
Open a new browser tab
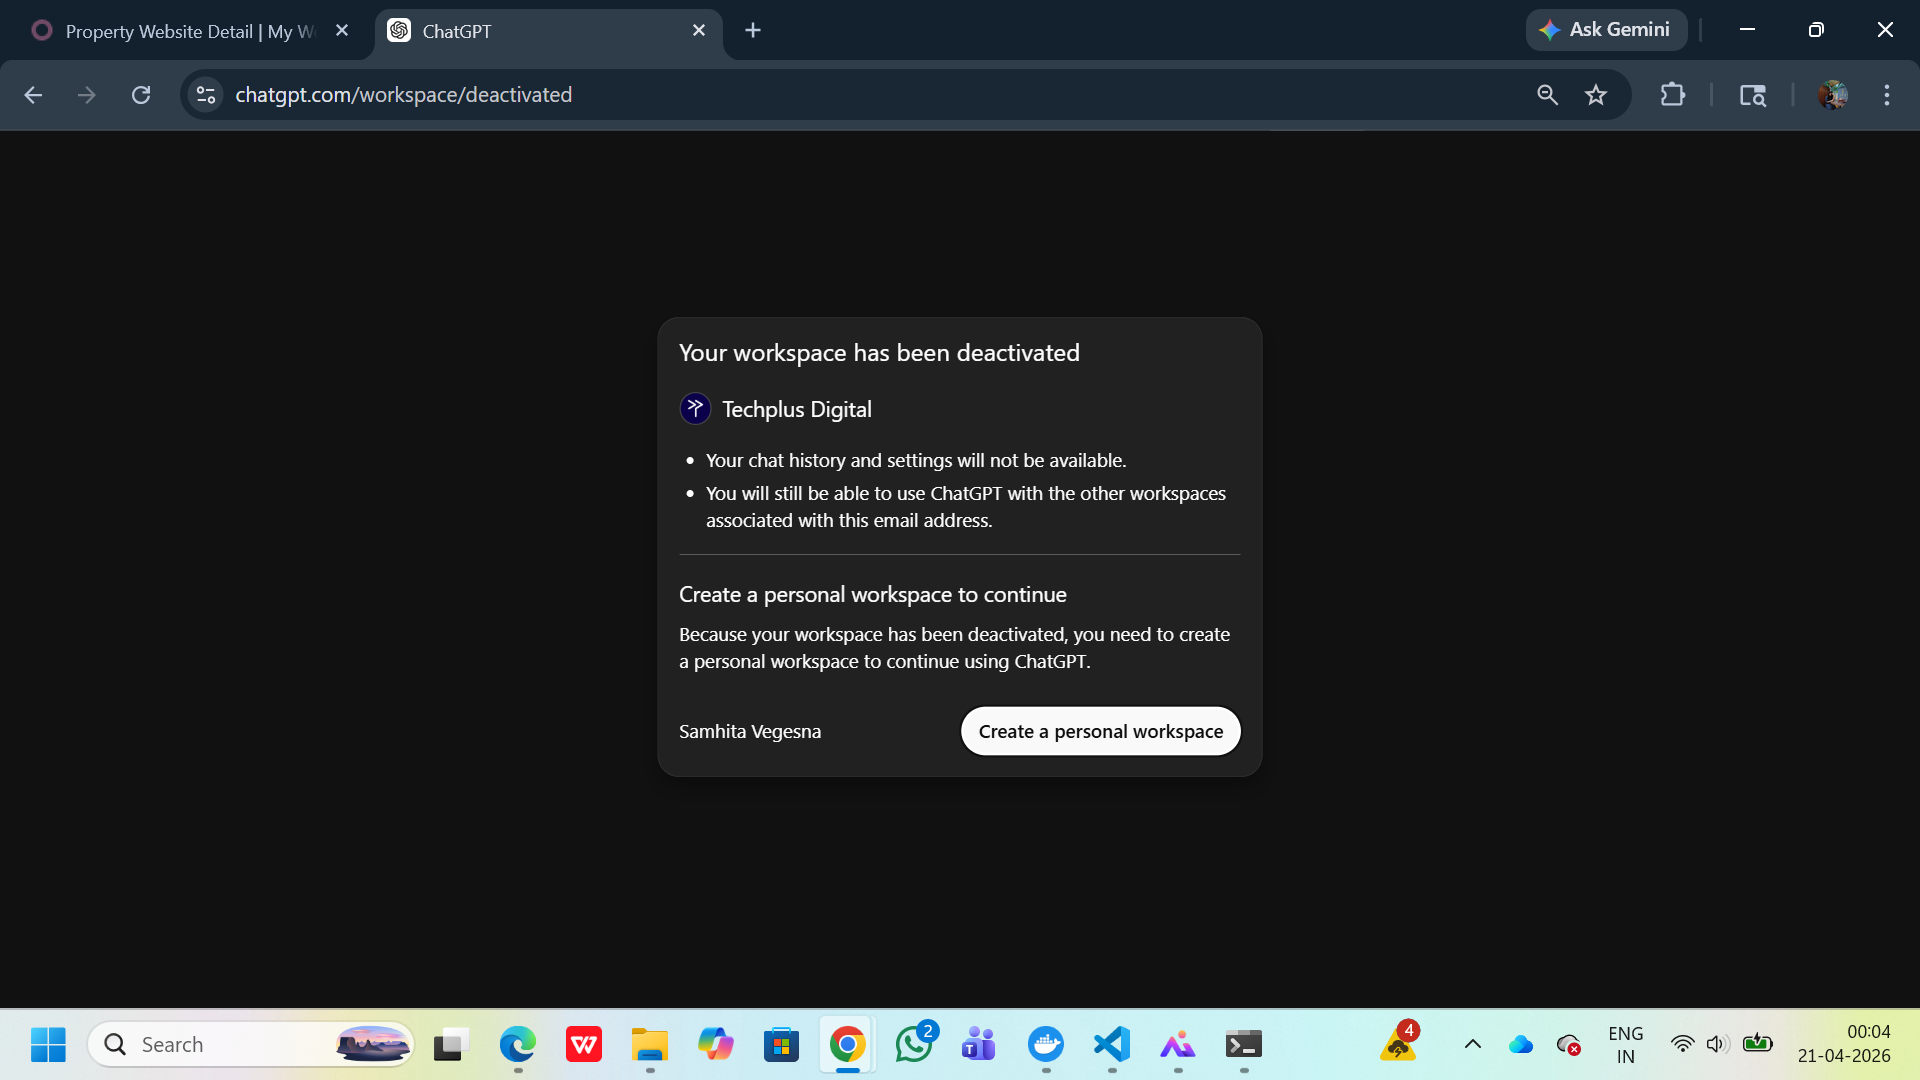(753, 31)
